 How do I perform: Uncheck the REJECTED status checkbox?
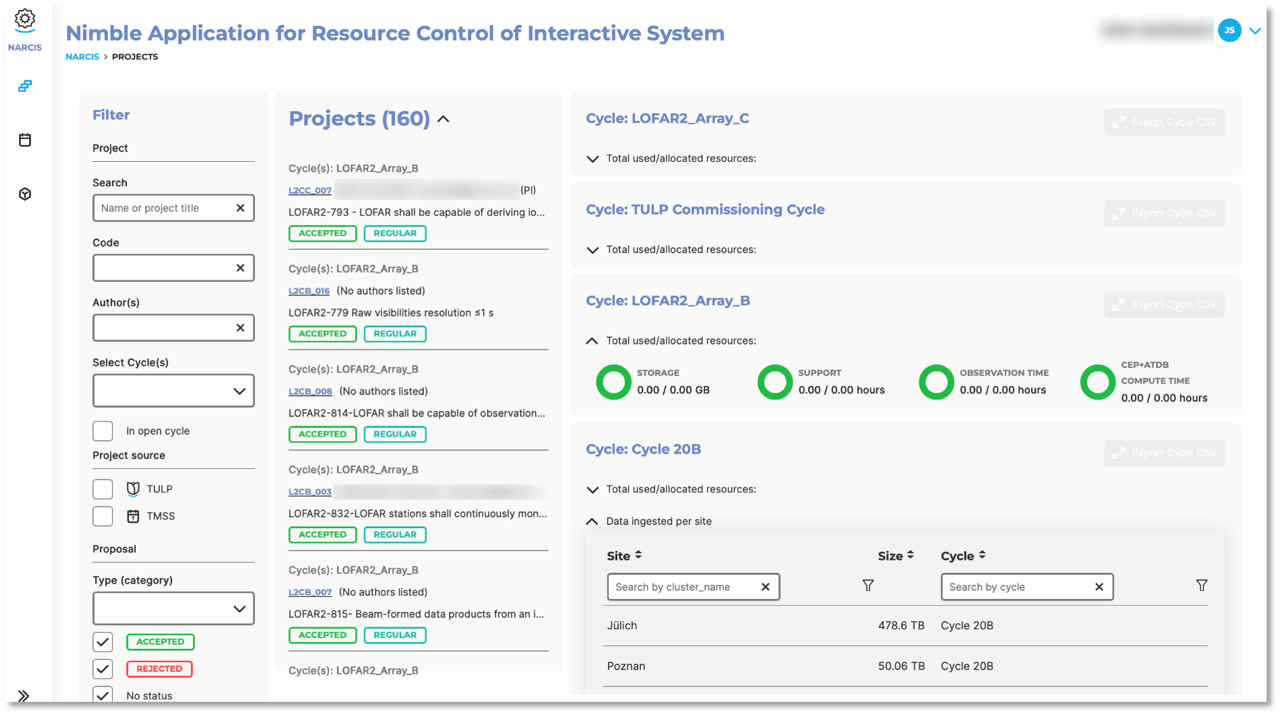(x=103, y=669)
